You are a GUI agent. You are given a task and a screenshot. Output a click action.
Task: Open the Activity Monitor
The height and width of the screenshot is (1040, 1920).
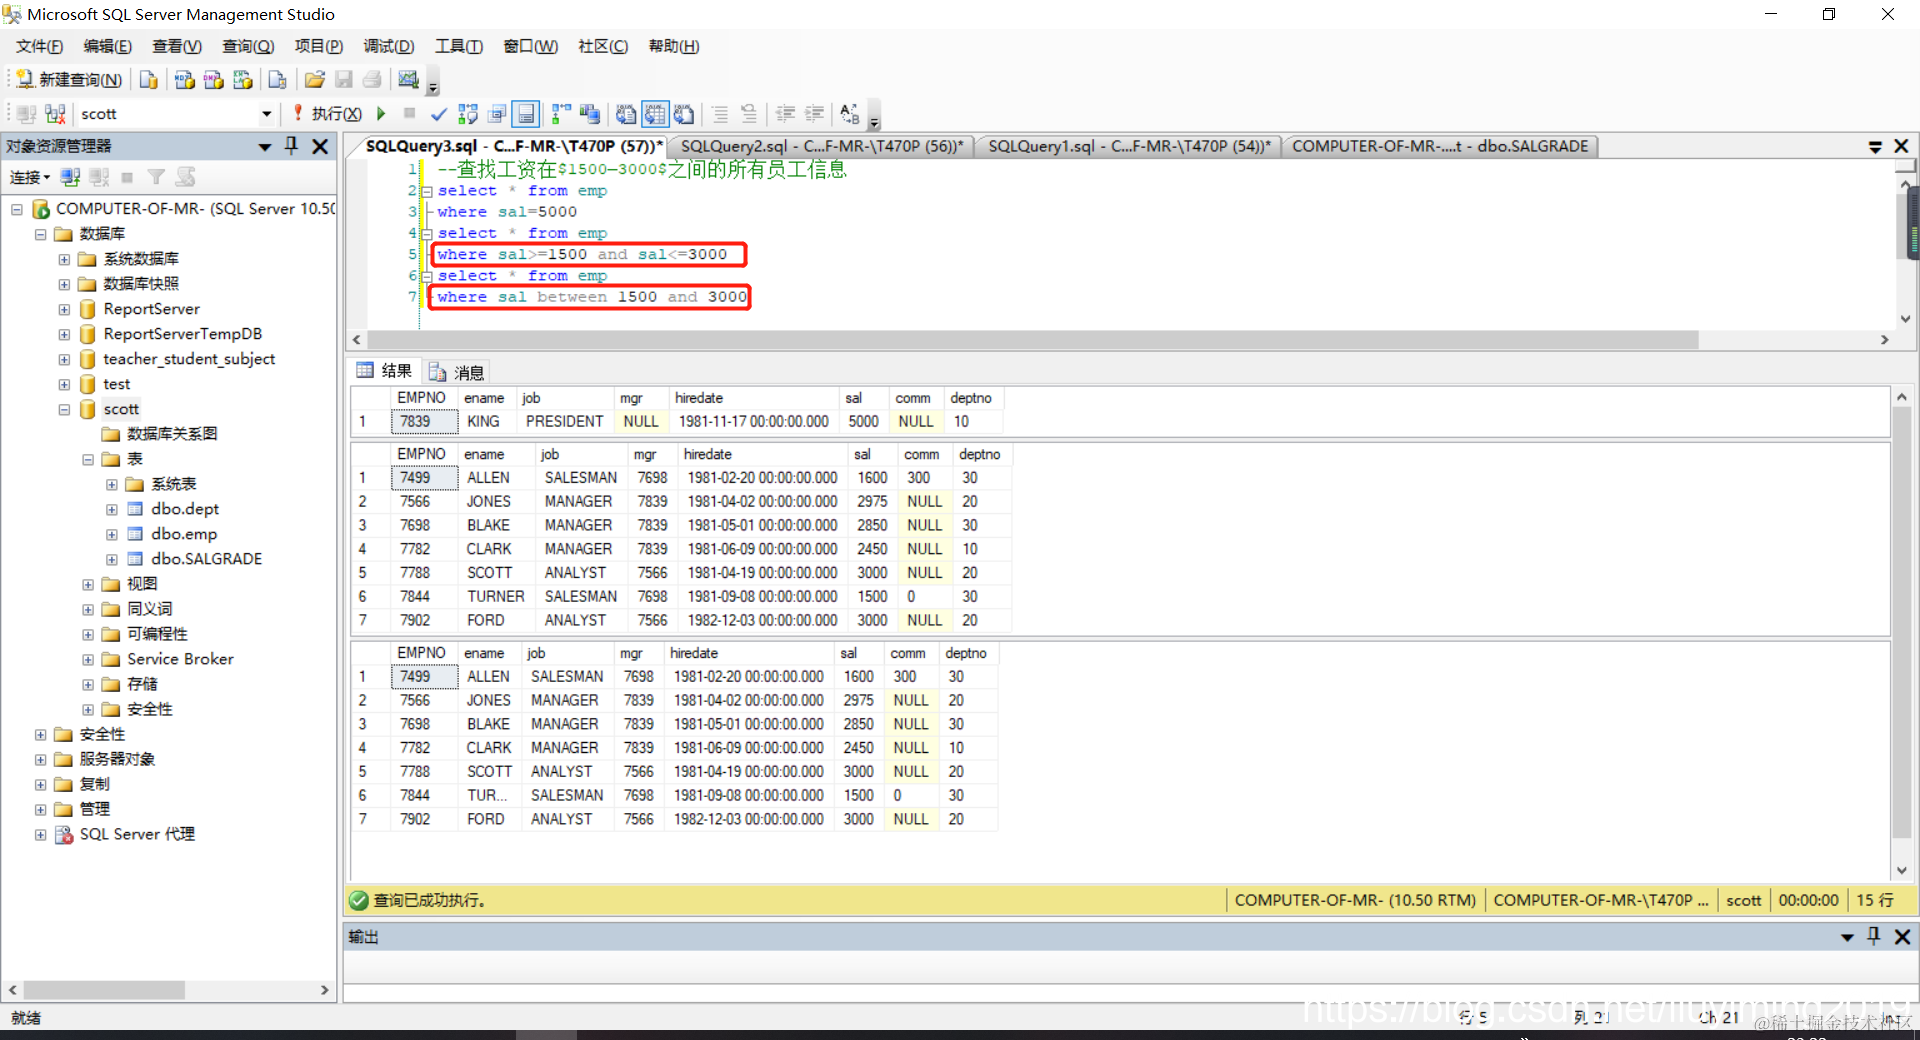(x=408, y=80)
